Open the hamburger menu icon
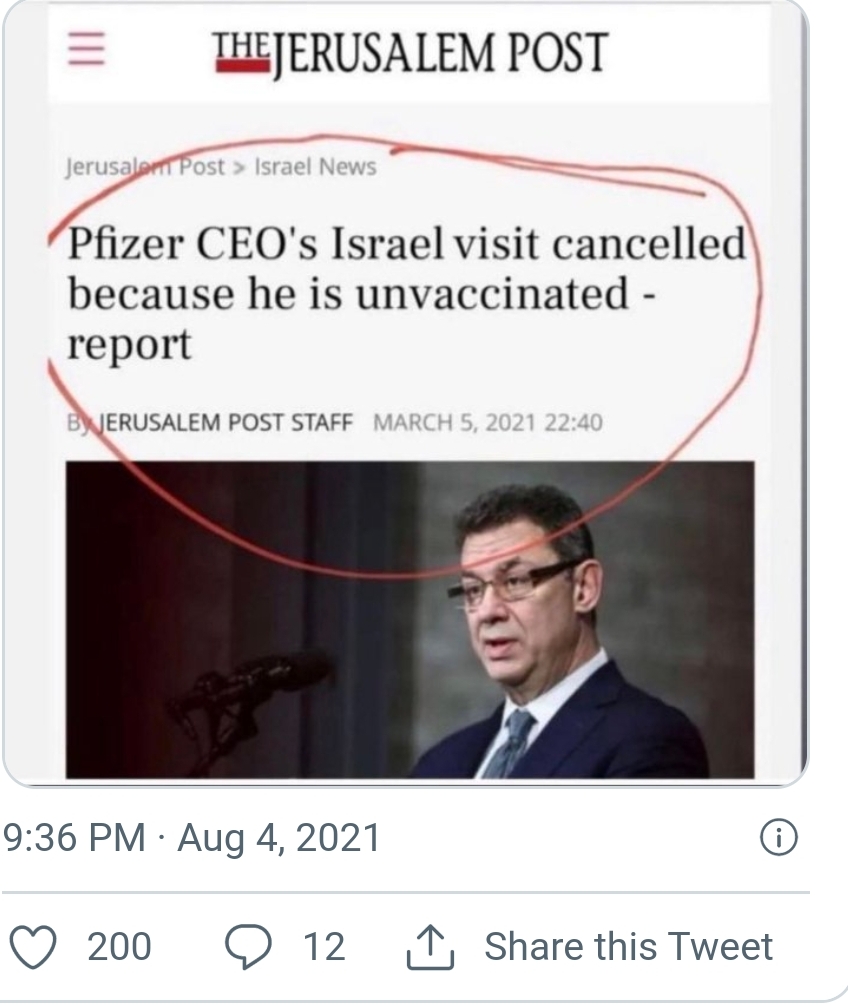The height and width of the screenshot is (1005, 848). pyautogui.click(x=87, y=50)
